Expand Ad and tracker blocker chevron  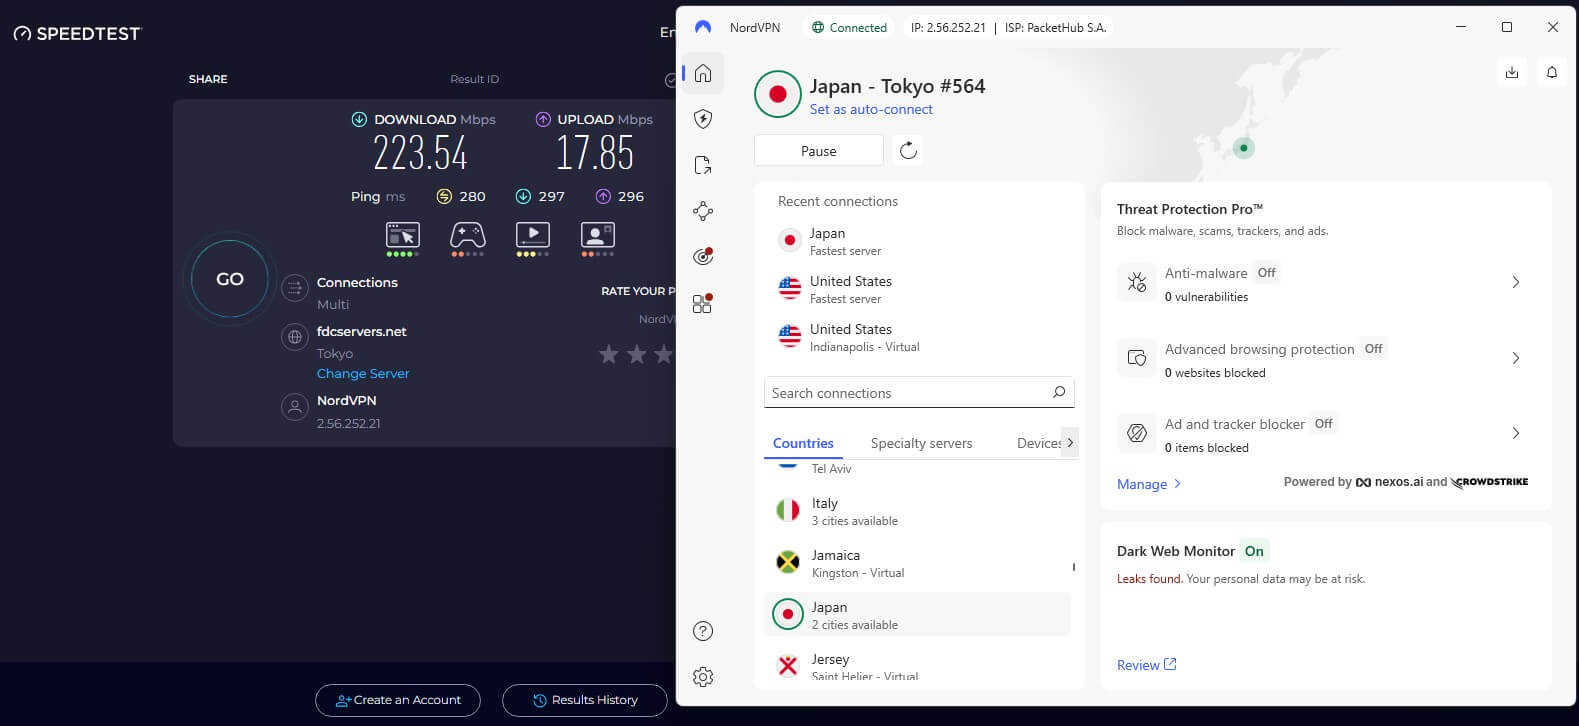pyautogui.click(x=1516, y=433)
